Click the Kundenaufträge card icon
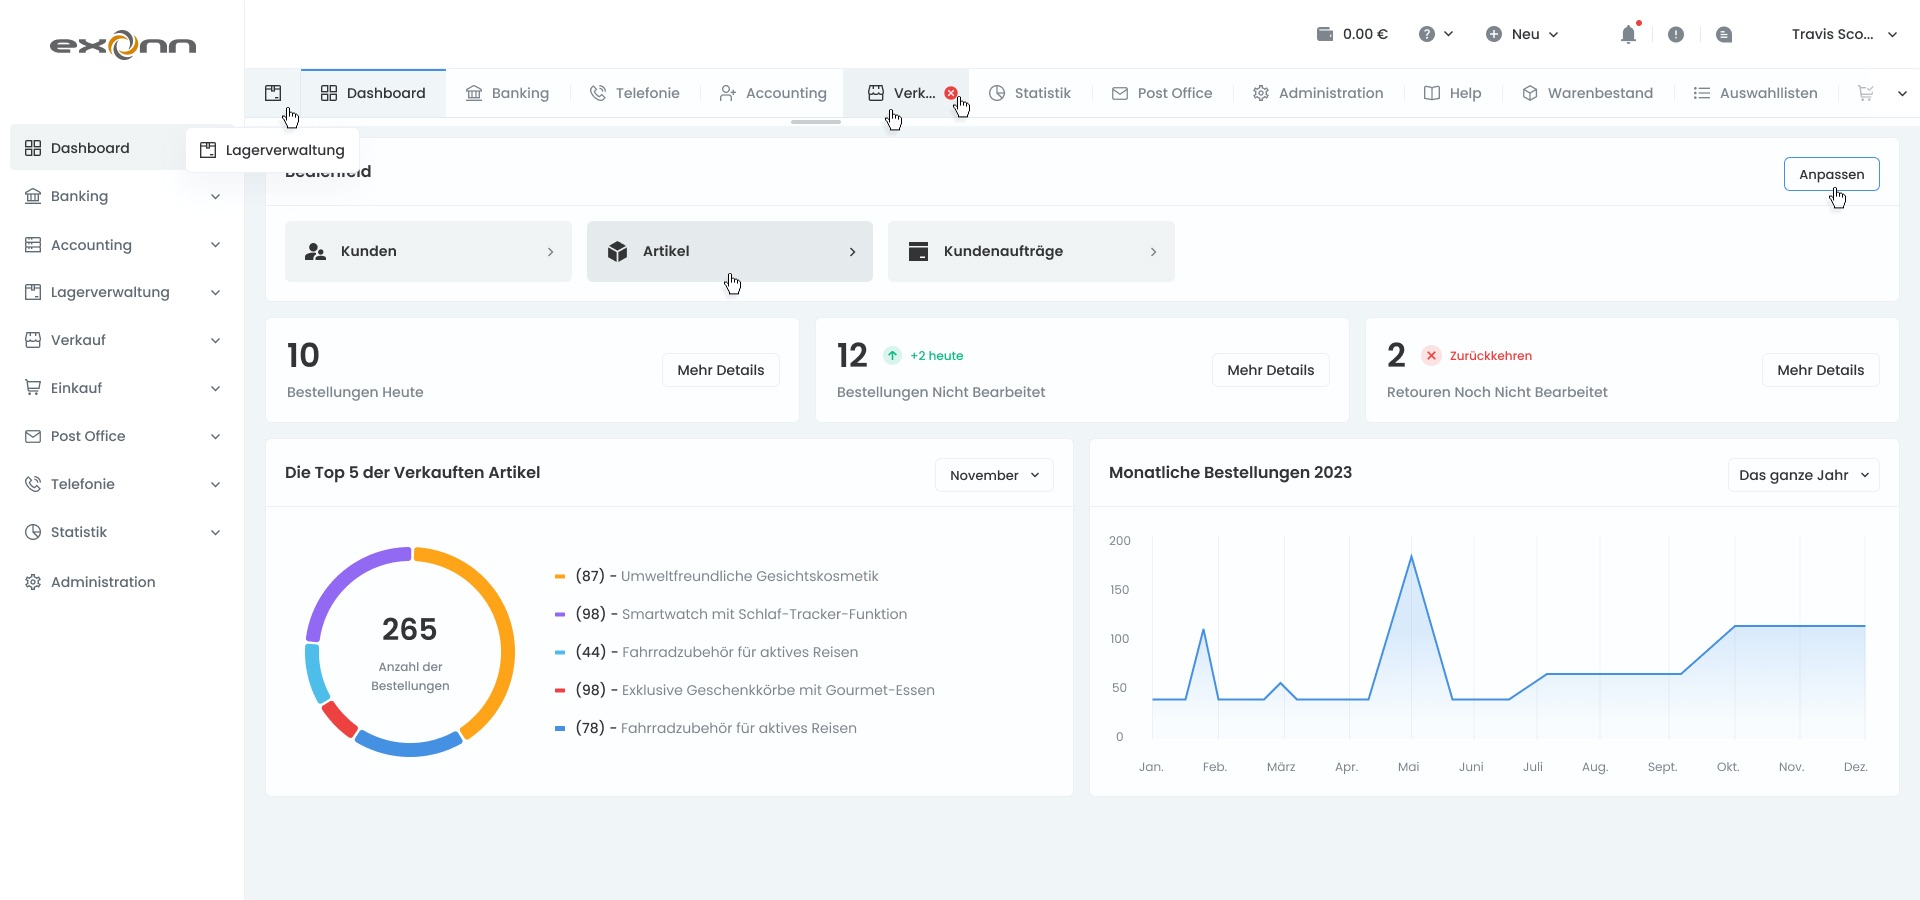The width and height of the screenshot is (1920, 900). coord(918,251)
